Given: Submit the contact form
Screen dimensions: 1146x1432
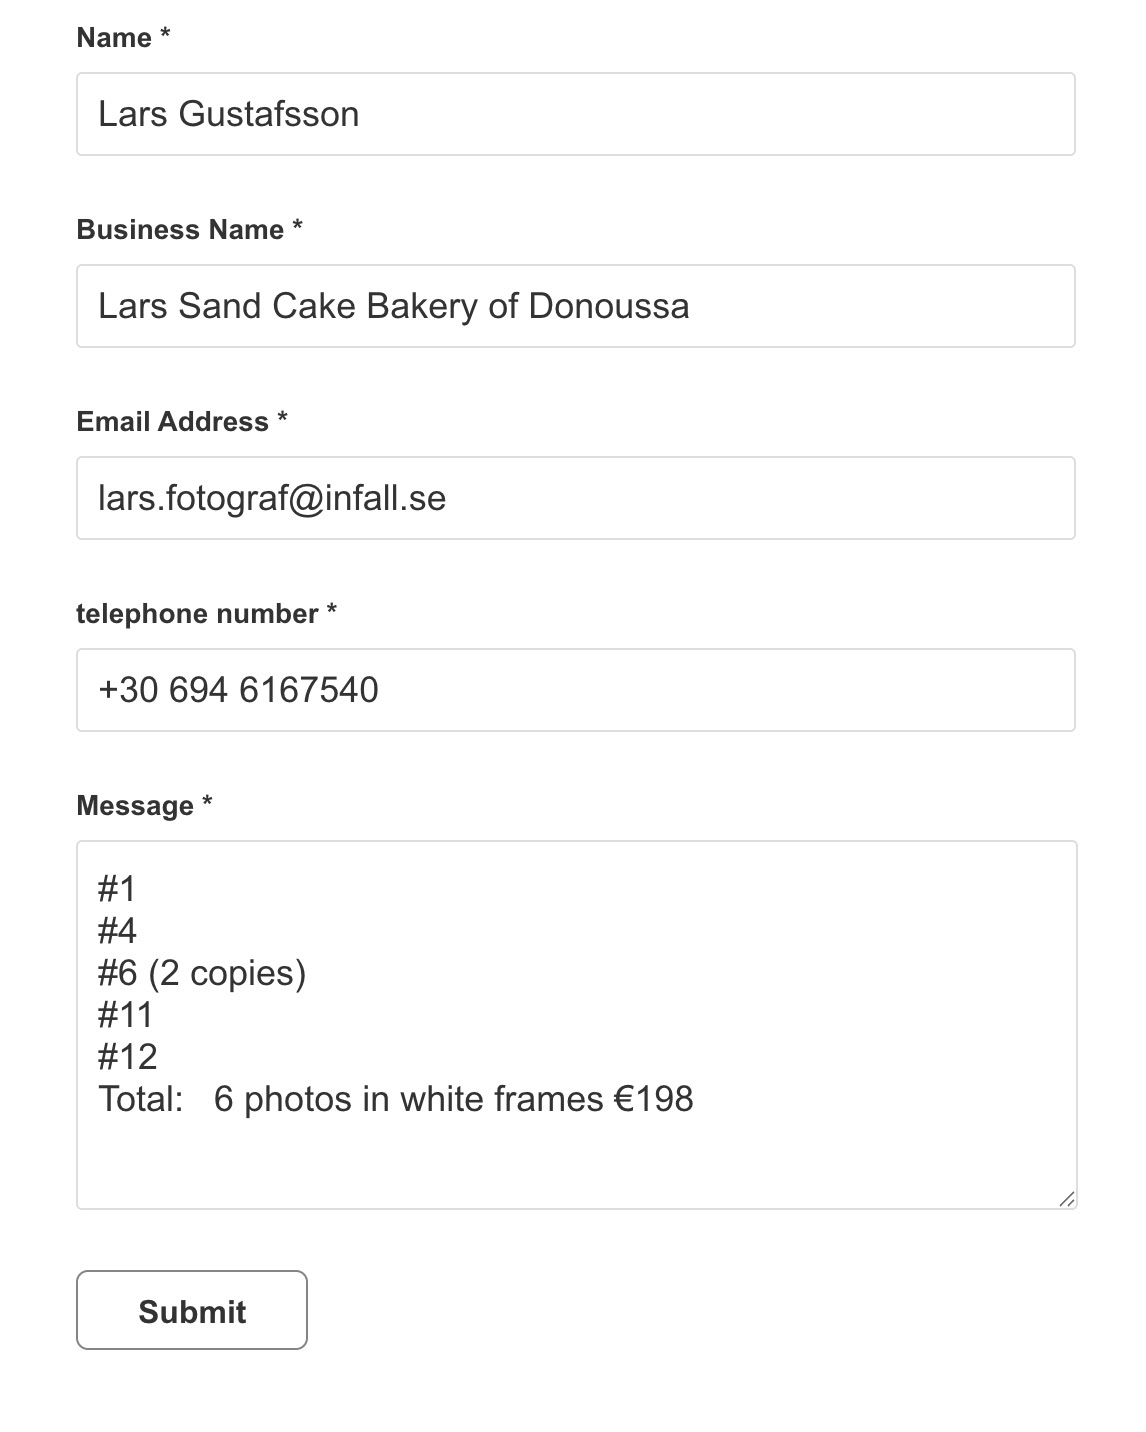Looking at the screenshot, I should pyautogui.click(x=192, y=1310).
